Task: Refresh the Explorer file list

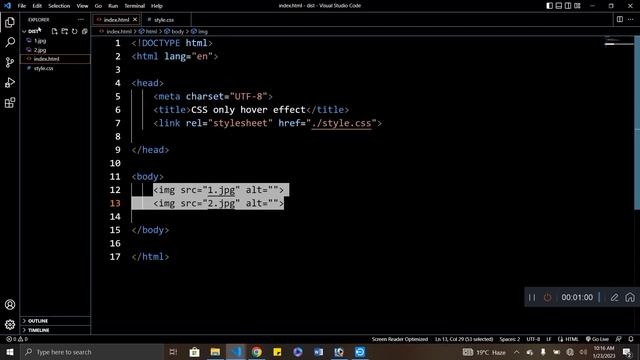Action: (74, 31)
